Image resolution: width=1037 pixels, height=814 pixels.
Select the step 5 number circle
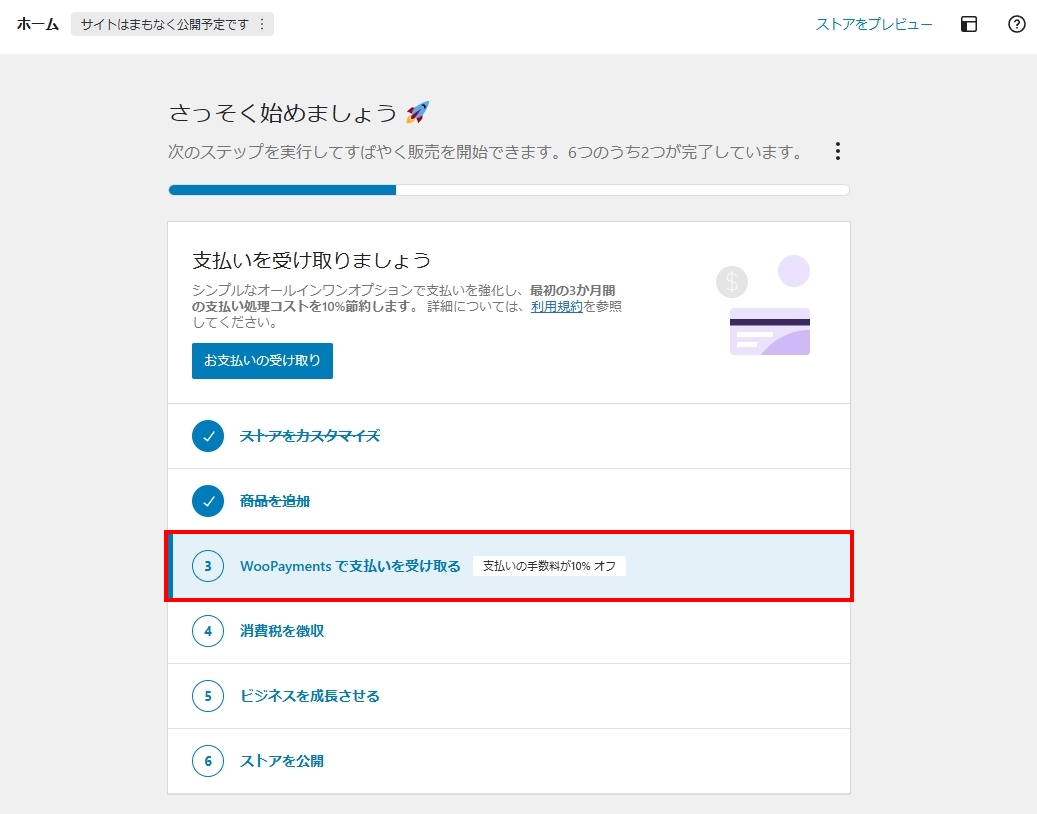[x=208, y=696]
